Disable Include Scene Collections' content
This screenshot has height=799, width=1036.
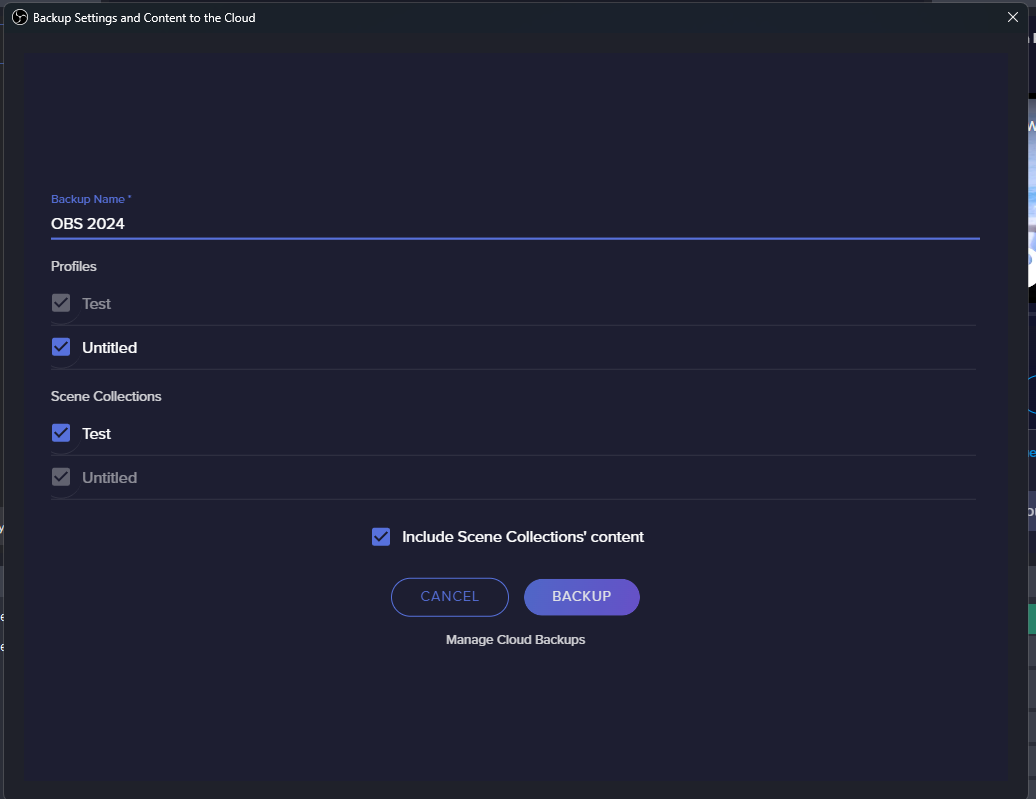pyautogui.click(x=381, y=537)
